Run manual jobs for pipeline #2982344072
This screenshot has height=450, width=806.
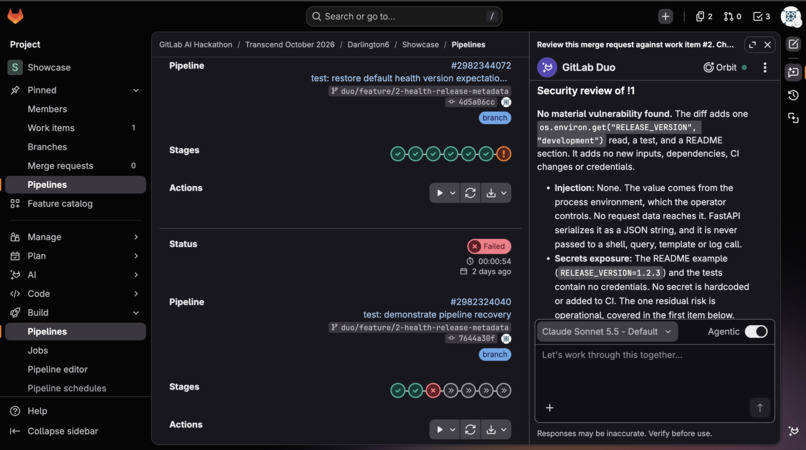pos(445,193)
